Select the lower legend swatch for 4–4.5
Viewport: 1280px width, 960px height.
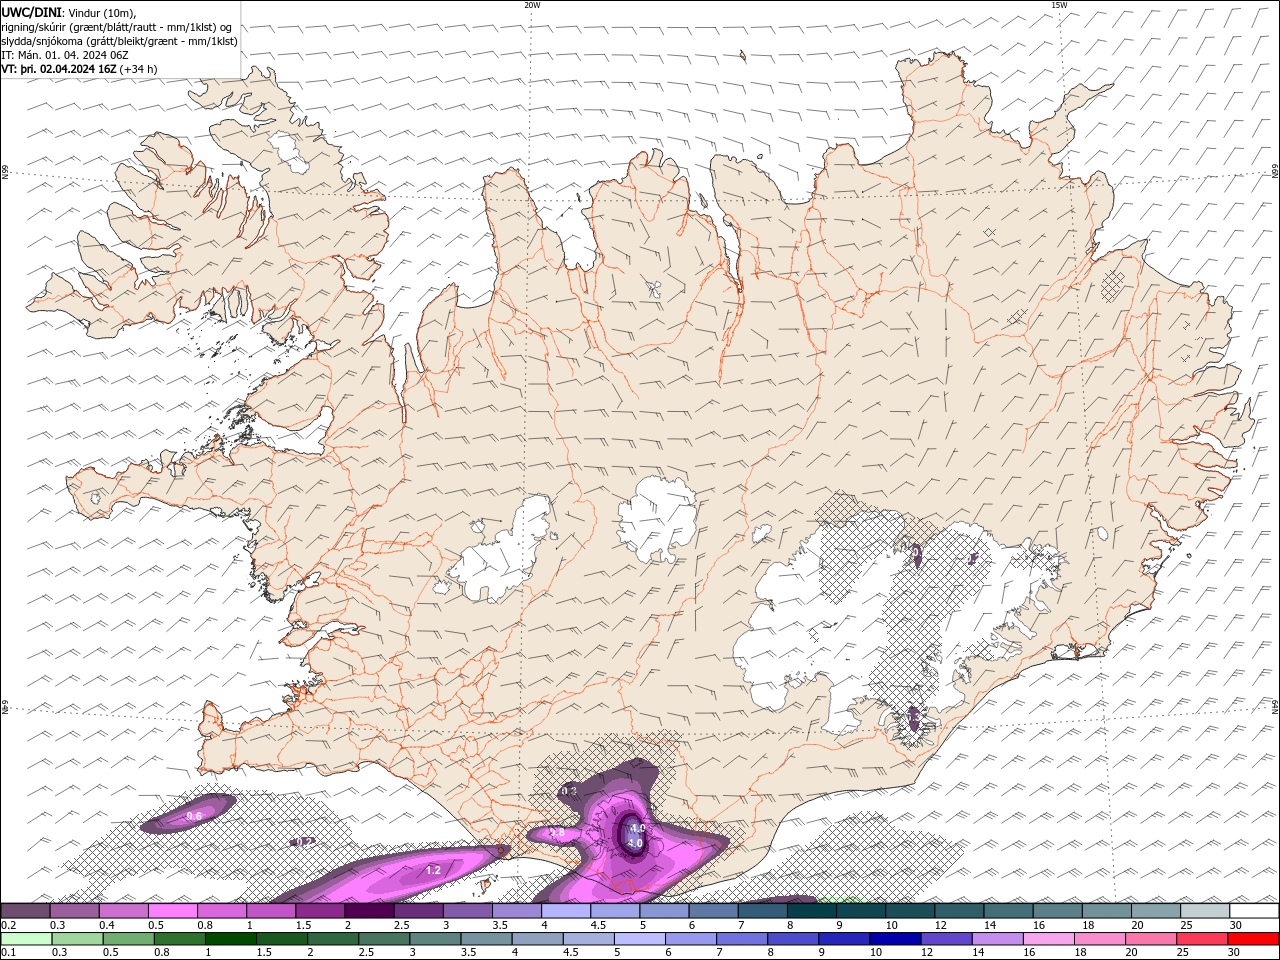[x=537, y=939]
